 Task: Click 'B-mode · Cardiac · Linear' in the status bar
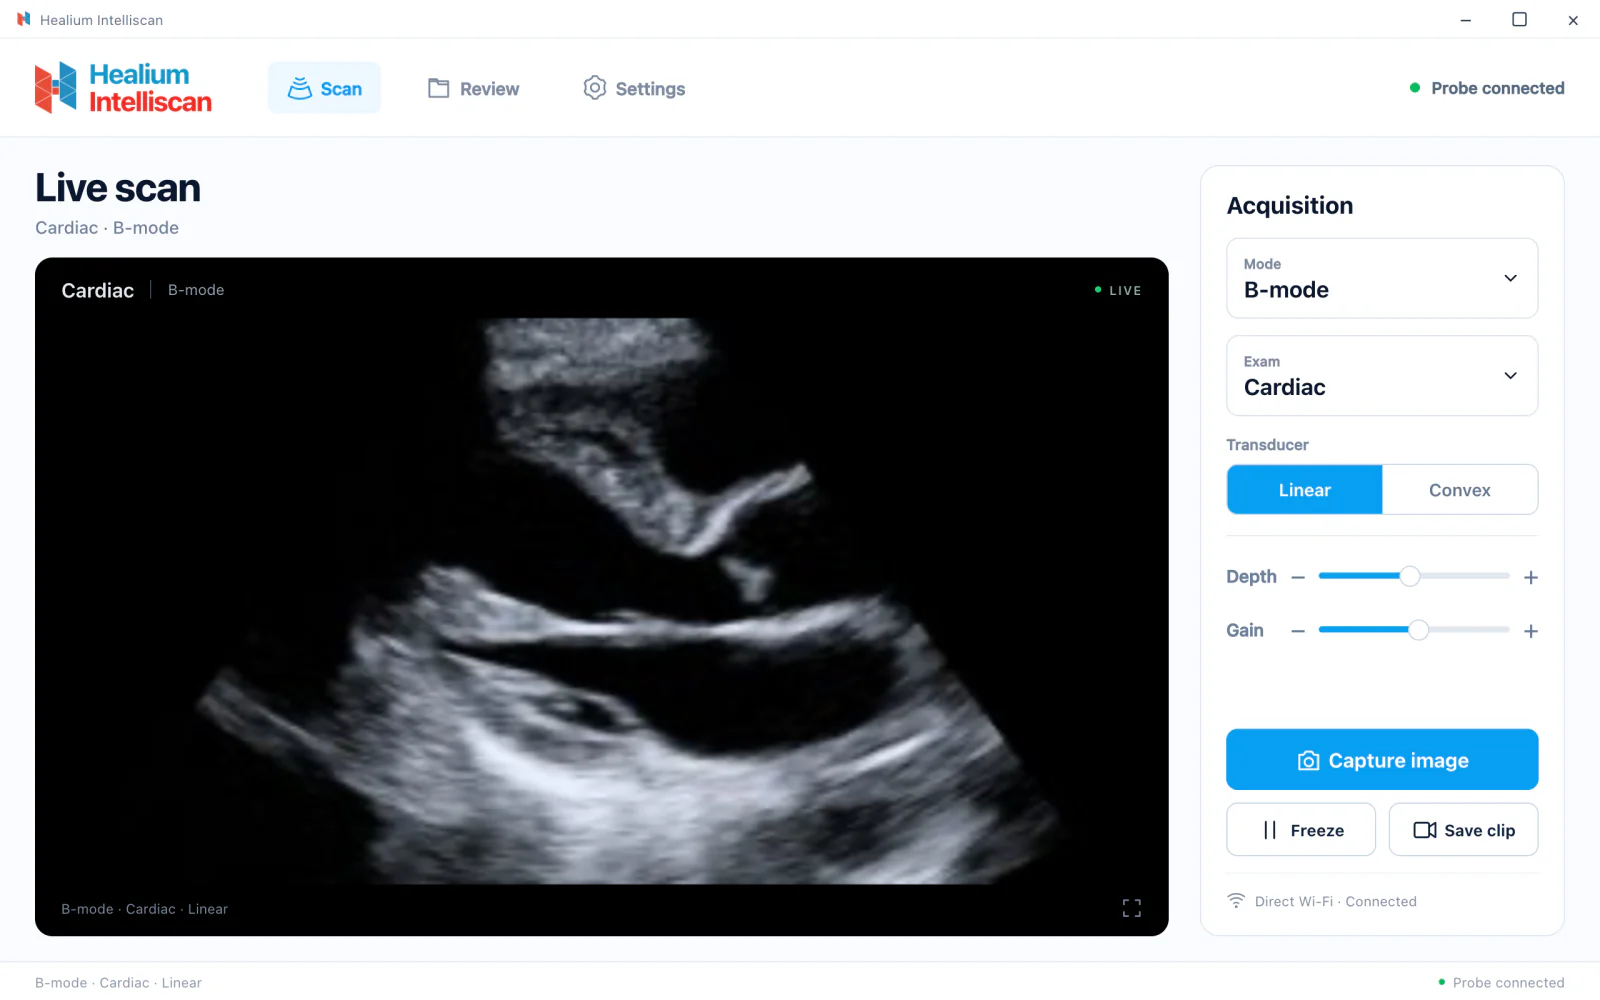(x=118, y=983)
